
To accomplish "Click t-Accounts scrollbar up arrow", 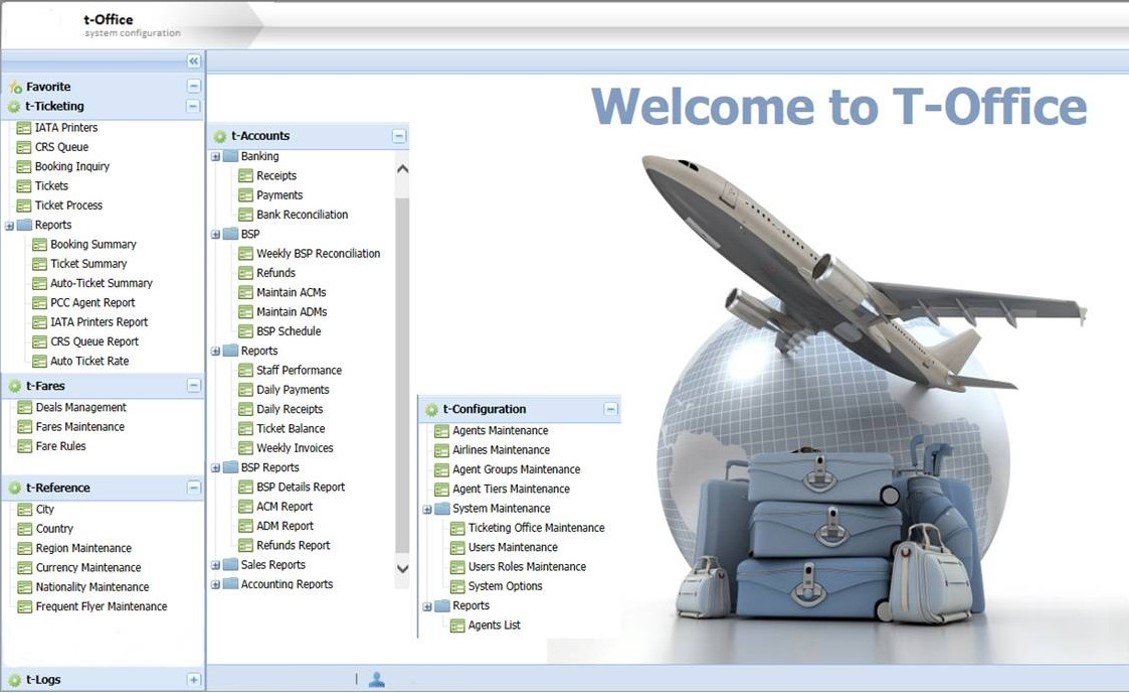I will tap(402, 169).
